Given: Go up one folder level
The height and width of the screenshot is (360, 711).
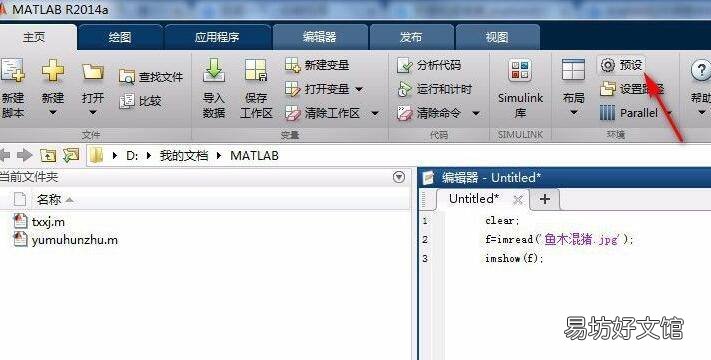Looking at the screenshot, I should click(x=48, y=156).
